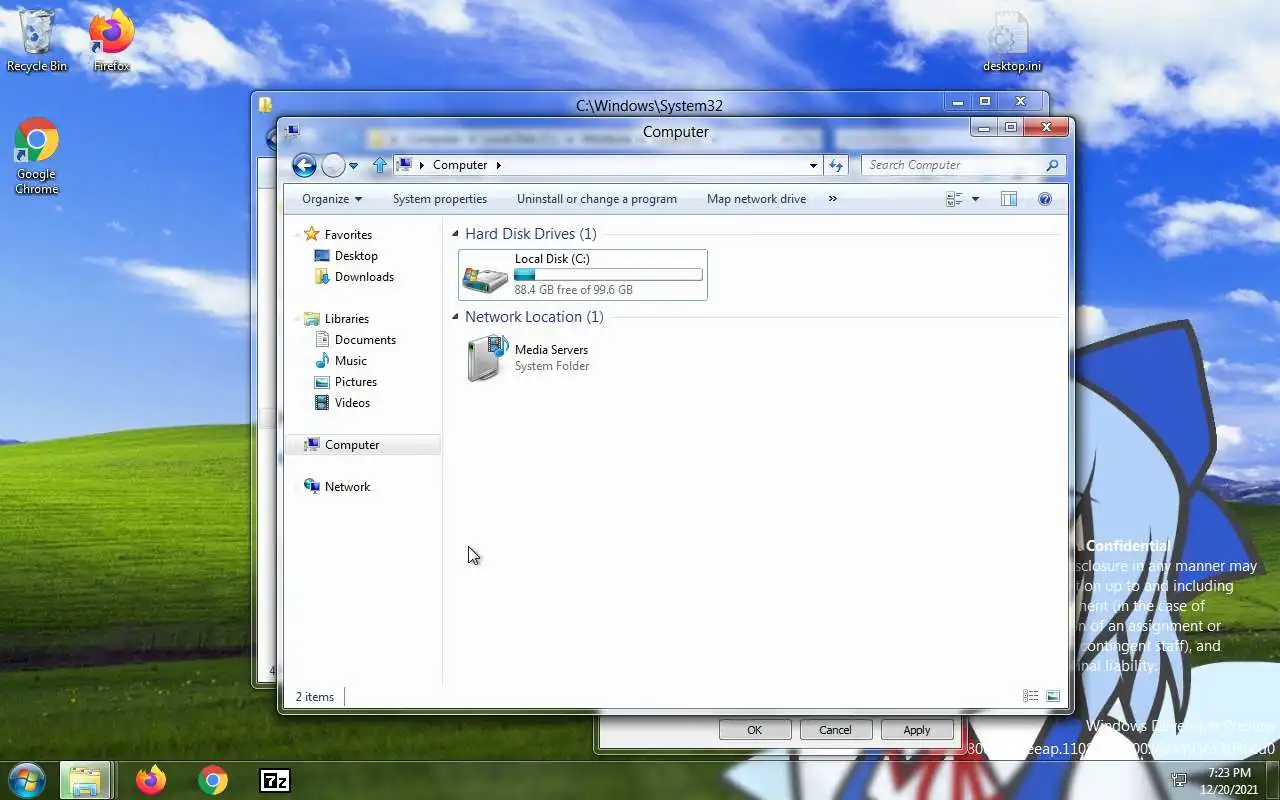This screenshot has height=800, width=1280.
Task: Open Videos library
Action: (352, 403)
